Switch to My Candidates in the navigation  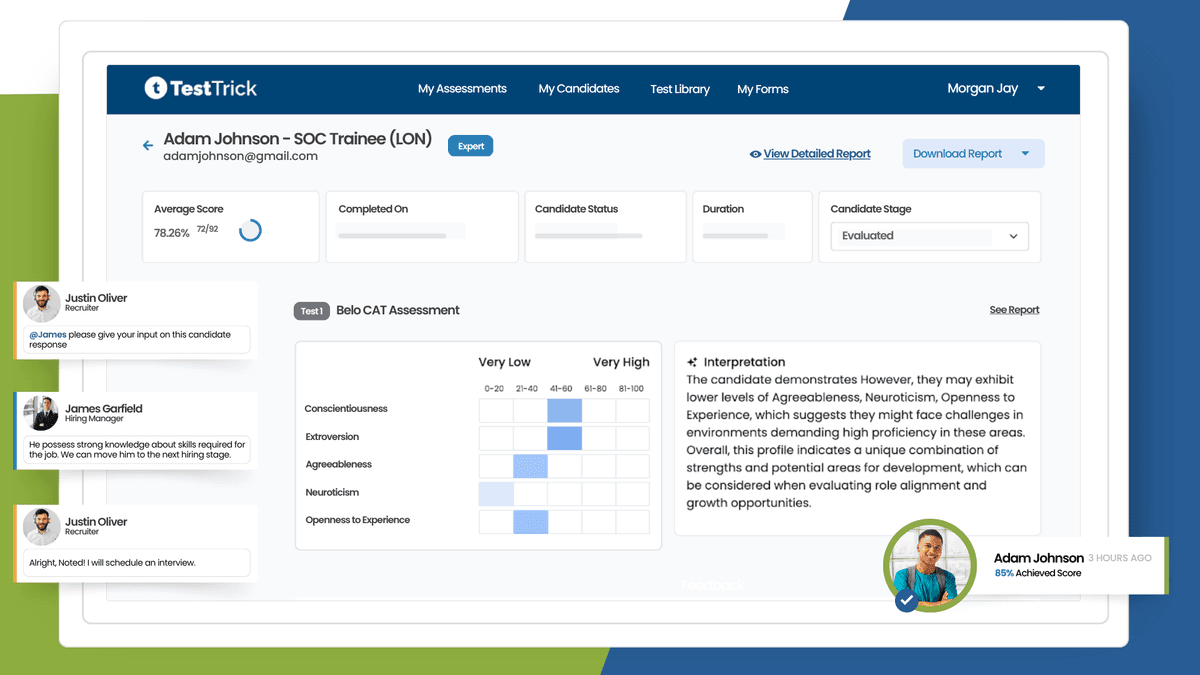pyautogui.click(x=579, y=89)
